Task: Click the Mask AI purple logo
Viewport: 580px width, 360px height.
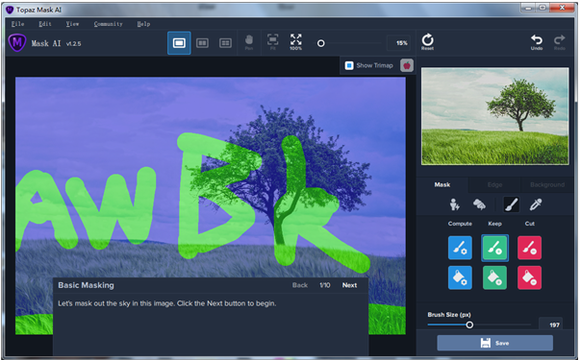Action: coord(17,43)
